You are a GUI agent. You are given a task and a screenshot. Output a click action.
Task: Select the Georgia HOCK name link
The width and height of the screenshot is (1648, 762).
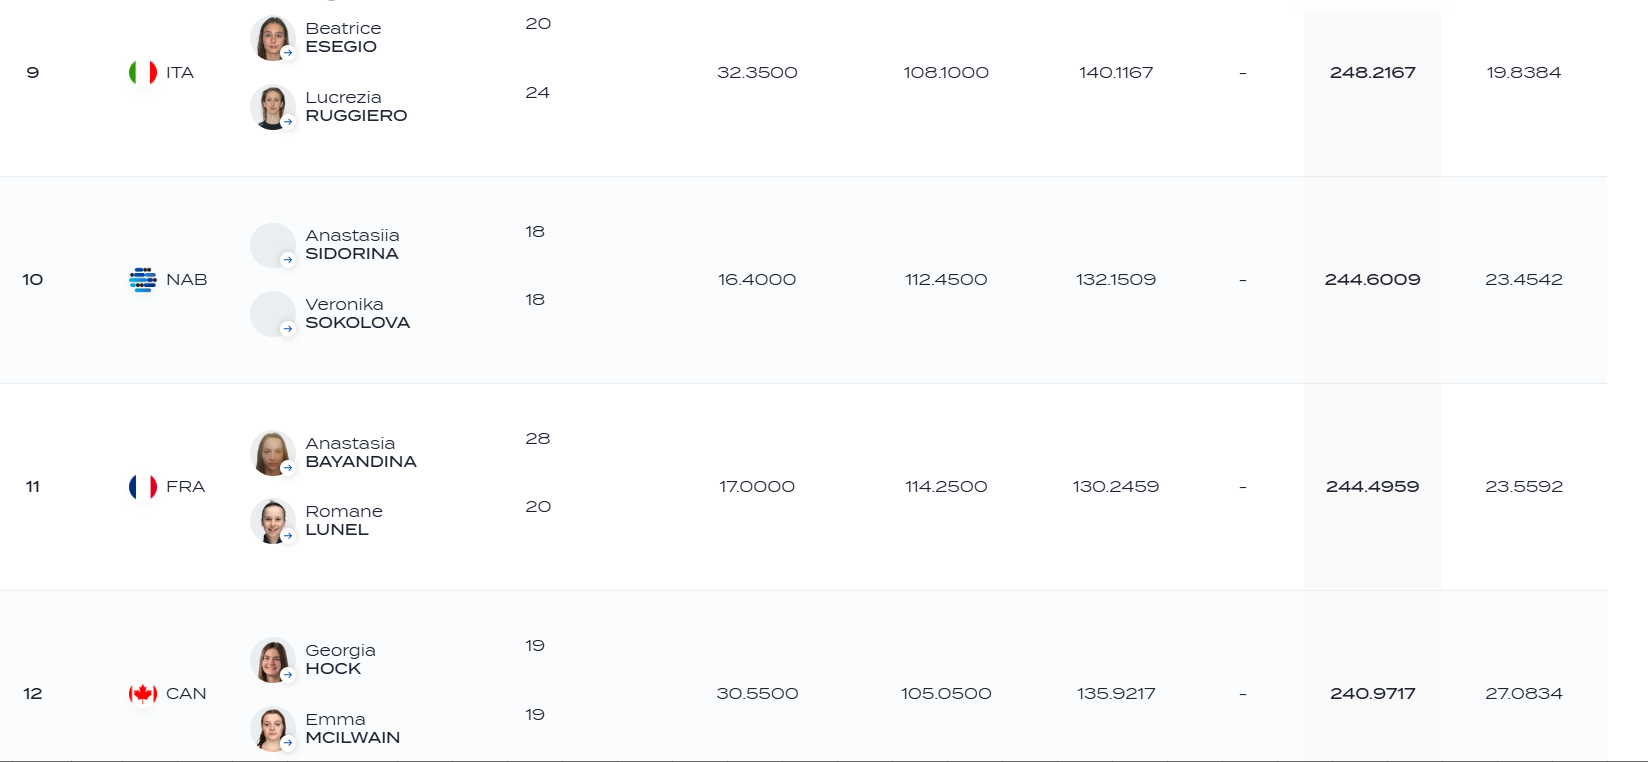coord(340,659)
